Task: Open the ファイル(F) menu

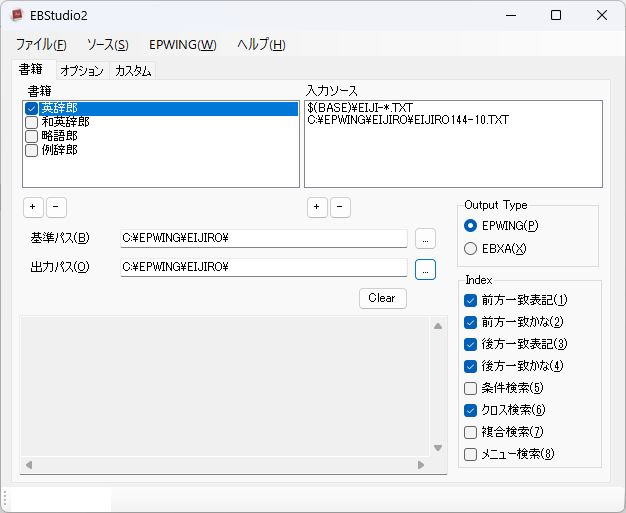Action: pos(41,45)
